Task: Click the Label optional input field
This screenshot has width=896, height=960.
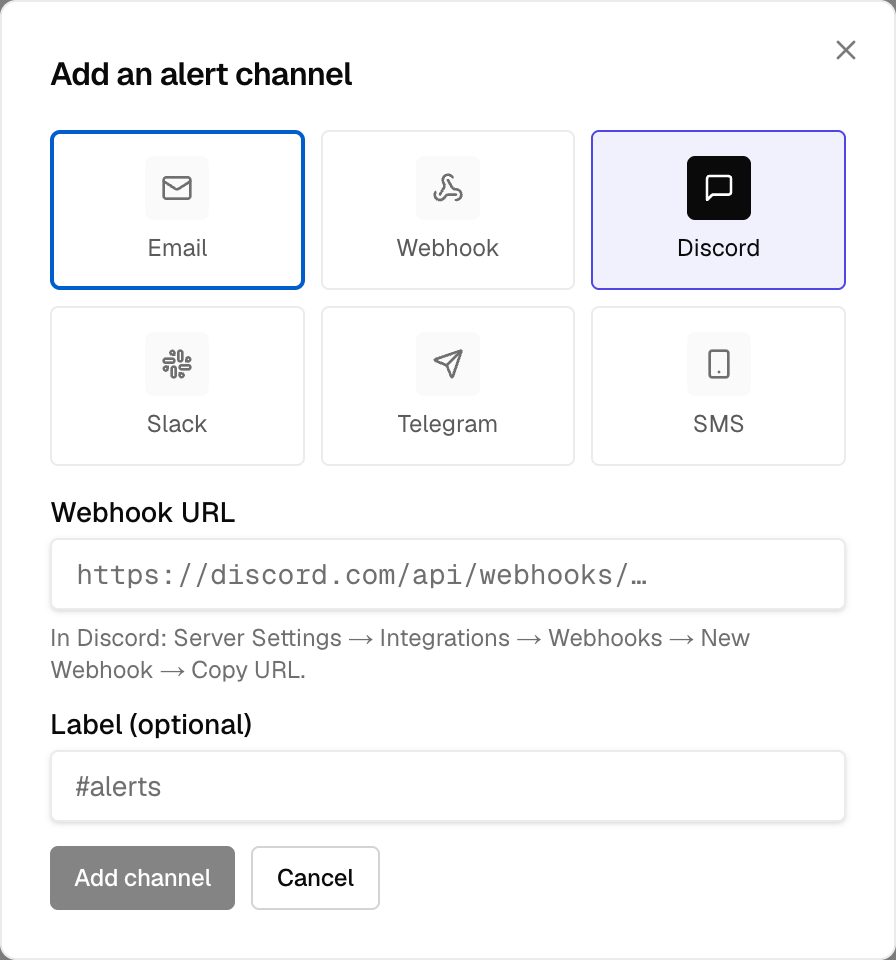Action: [x=448, y=786]
